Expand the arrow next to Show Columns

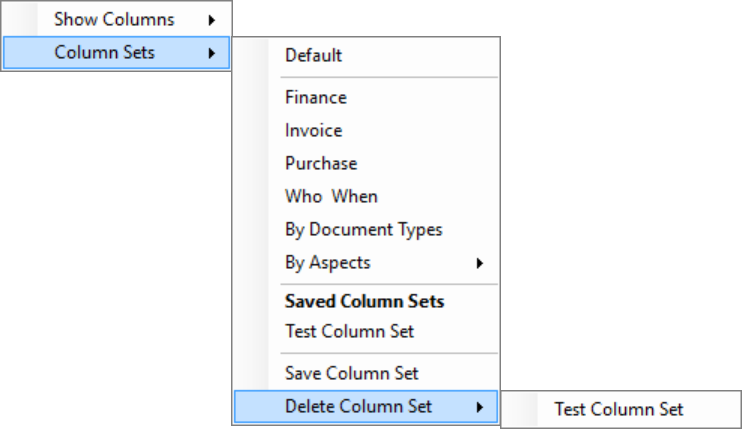click(212, 19)
